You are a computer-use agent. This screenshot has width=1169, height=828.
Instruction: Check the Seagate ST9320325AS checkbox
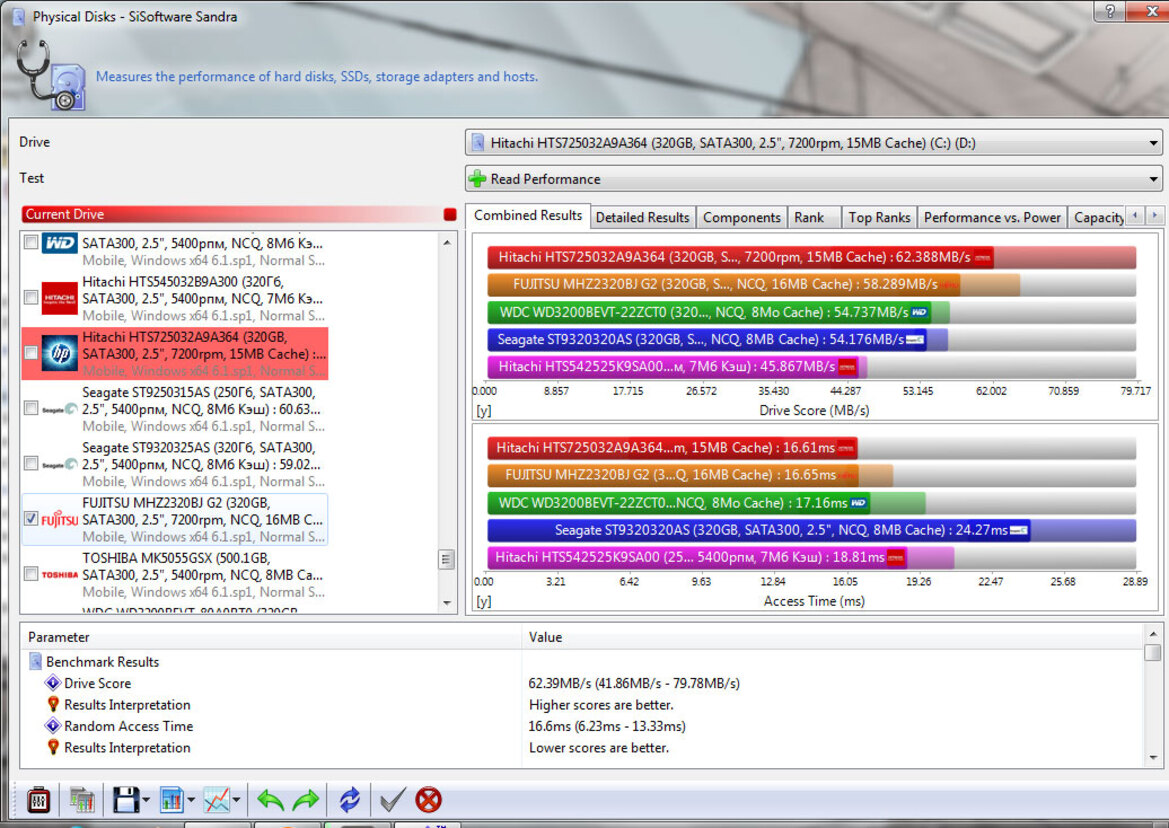(x=31, y=464)
